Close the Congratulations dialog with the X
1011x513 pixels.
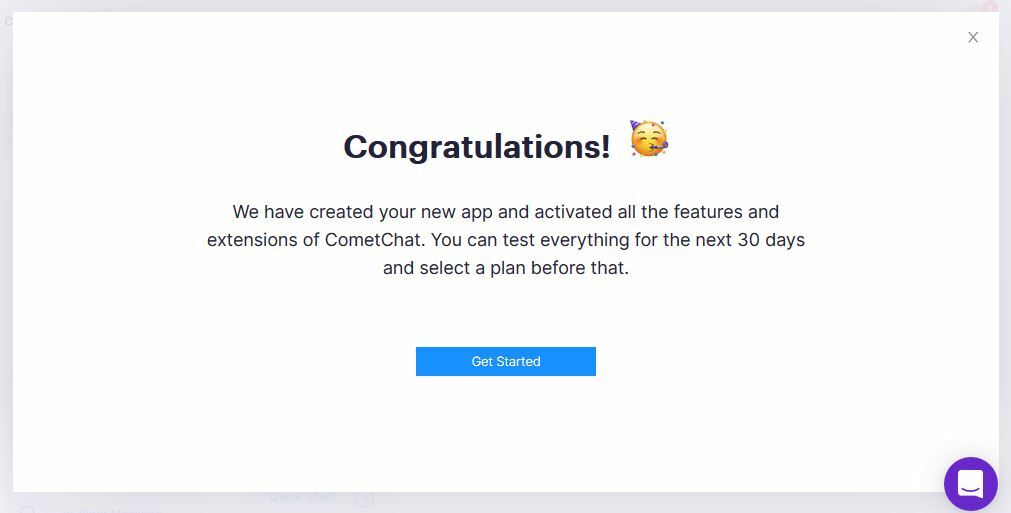[x=973, y=37]
